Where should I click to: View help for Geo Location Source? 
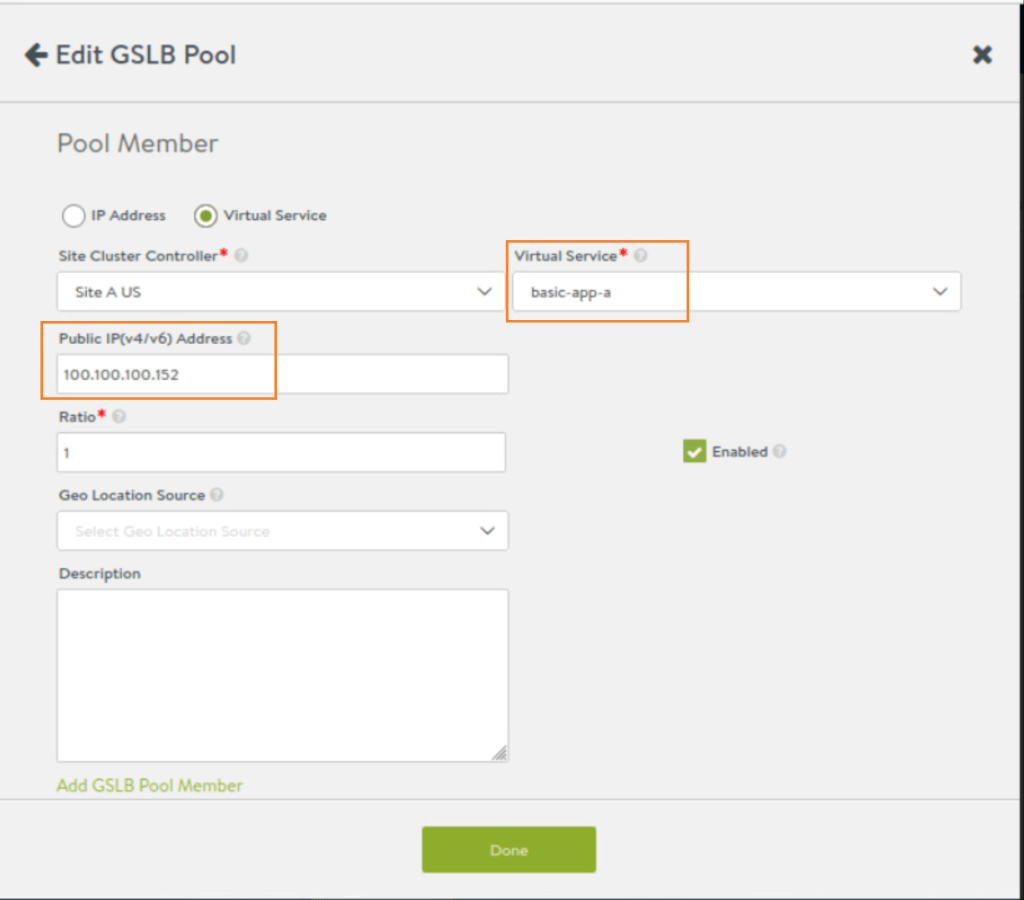pyautogui.click(x=217, y=495)
